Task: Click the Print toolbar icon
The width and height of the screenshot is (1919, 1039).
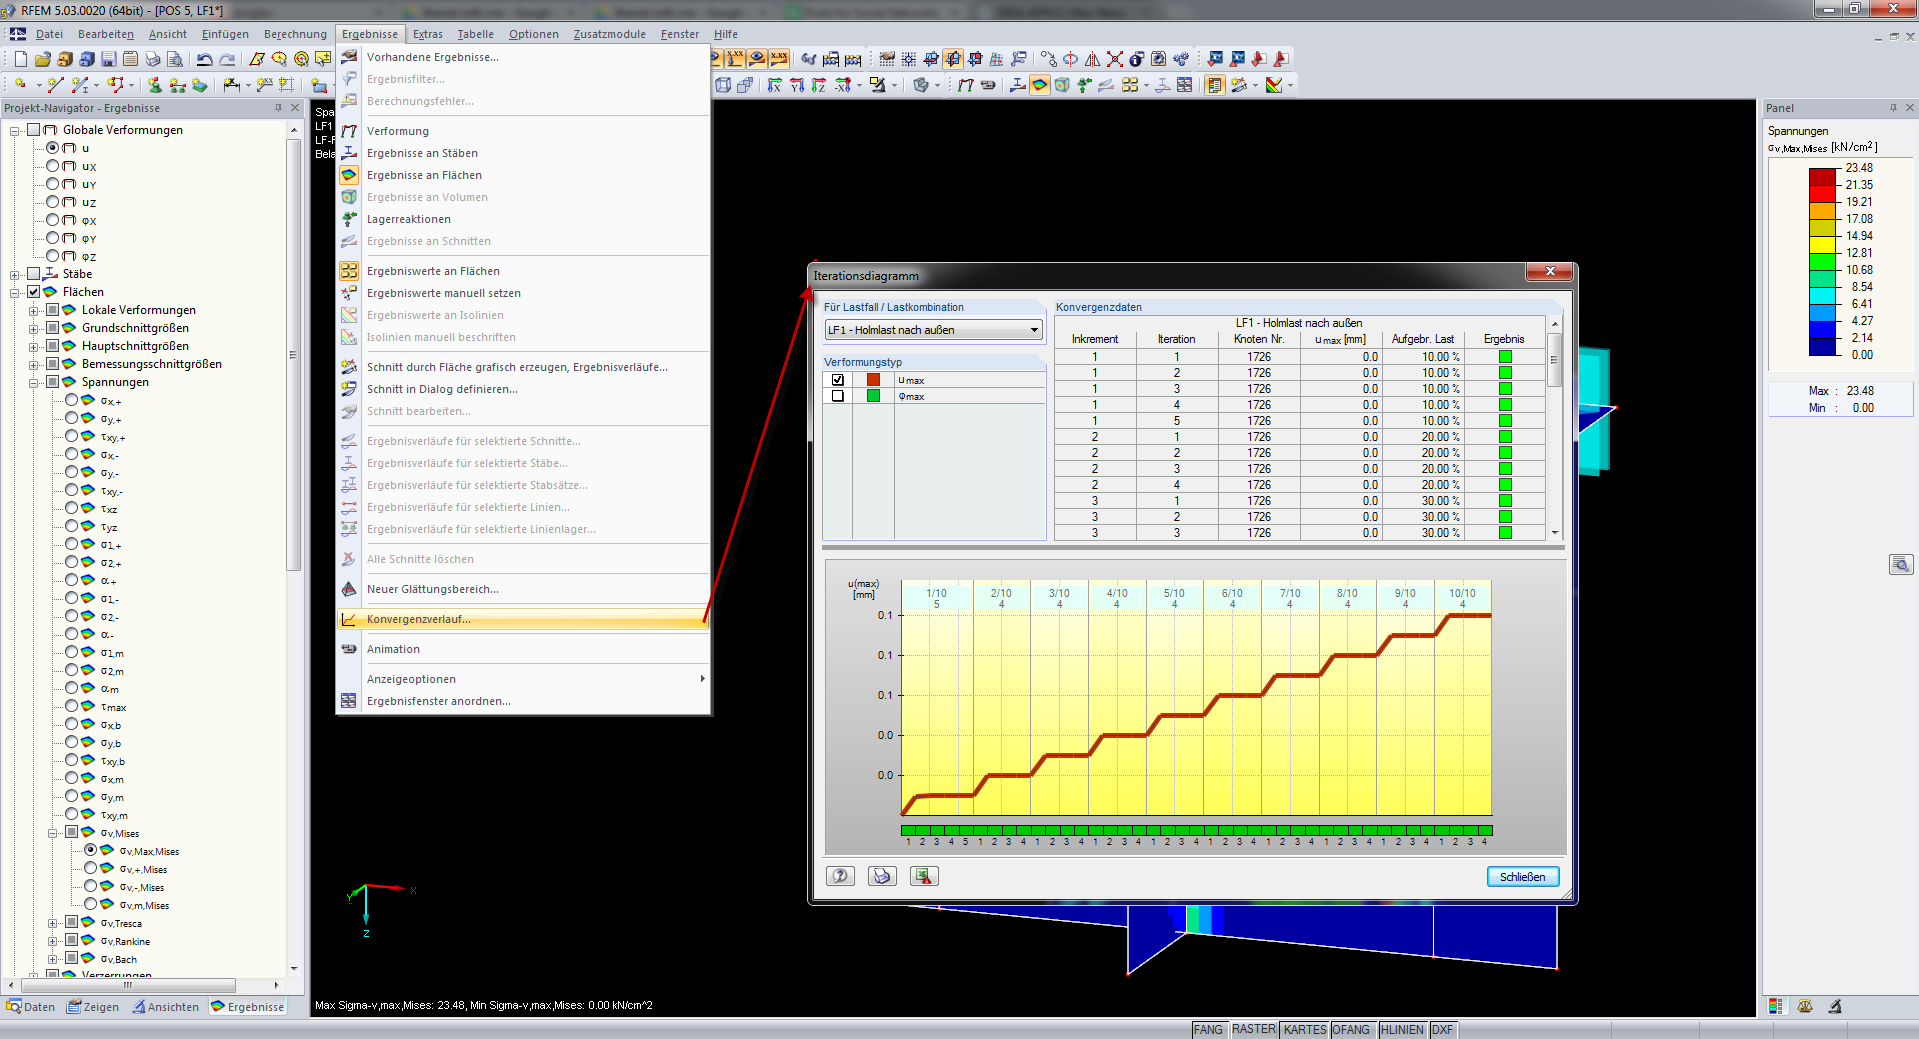Action: pyautogui.click(x=152, y=59)
